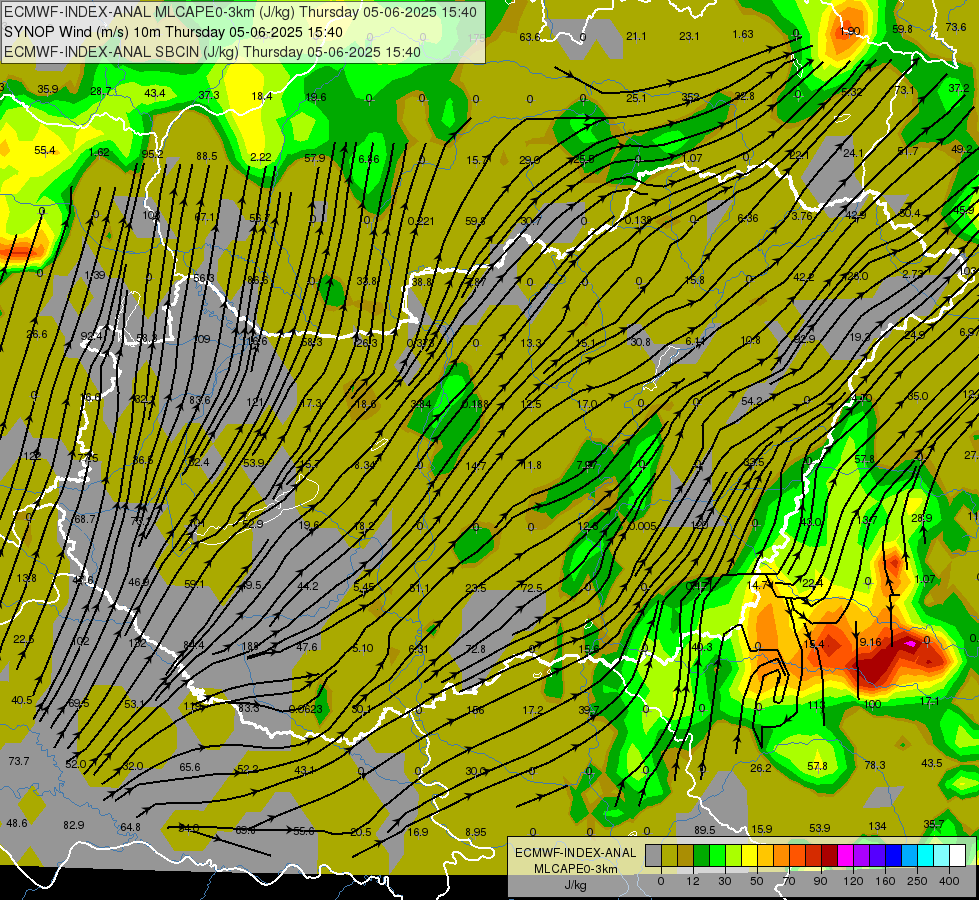Click the MLCAPE0-3km header line at top

tap(240, 12)
